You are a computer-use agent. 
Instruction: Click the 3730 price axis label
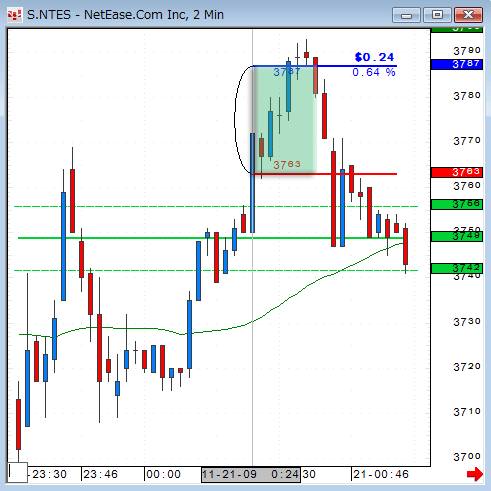467,322
